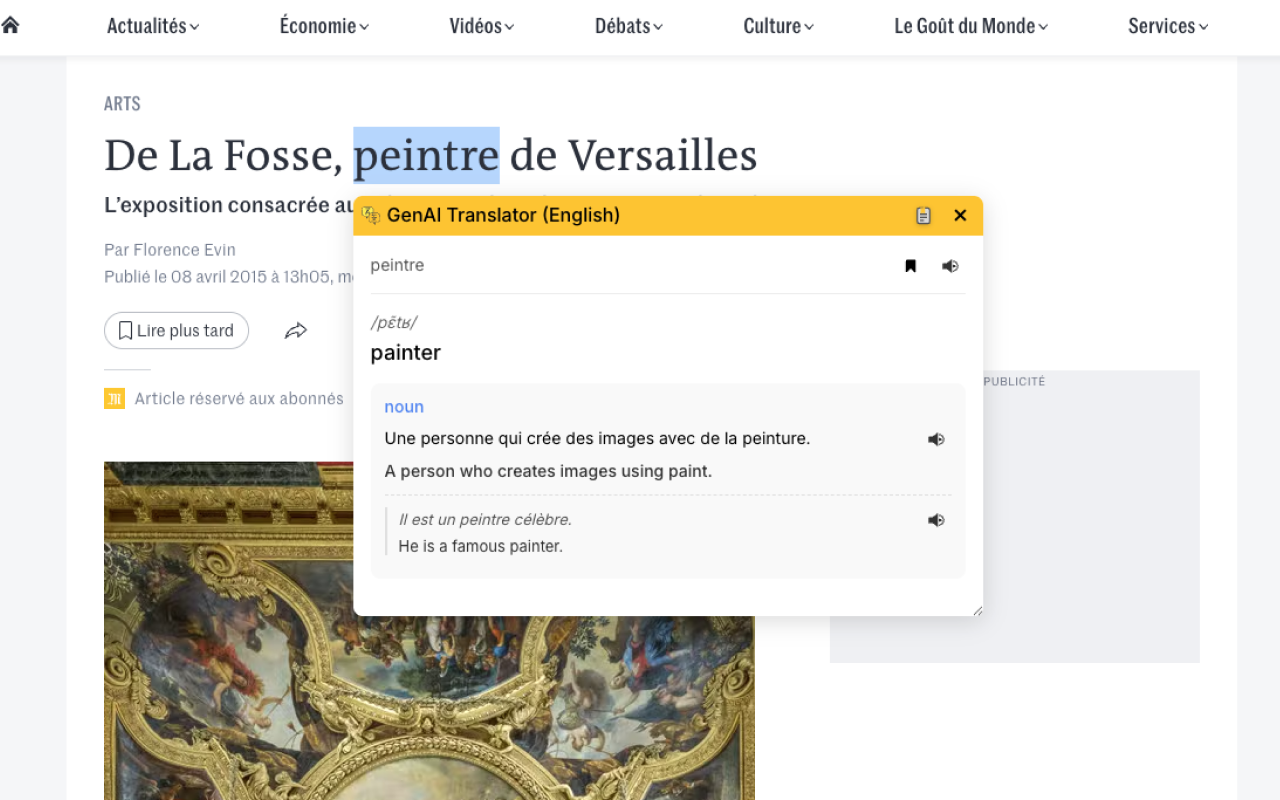The height and width of the screenshot is (800, 1280).
Task: Click the Article réservé aux abonnés text
Action: click(x=239, y=399)
